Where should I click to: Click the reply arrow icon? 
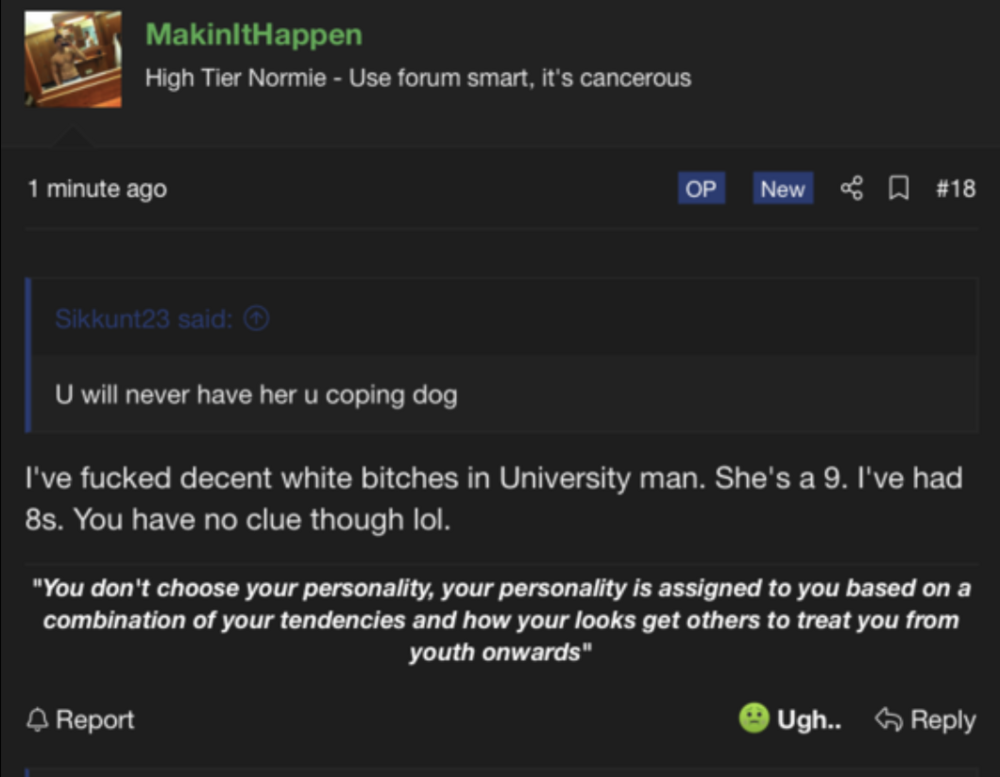pos(889,720)
